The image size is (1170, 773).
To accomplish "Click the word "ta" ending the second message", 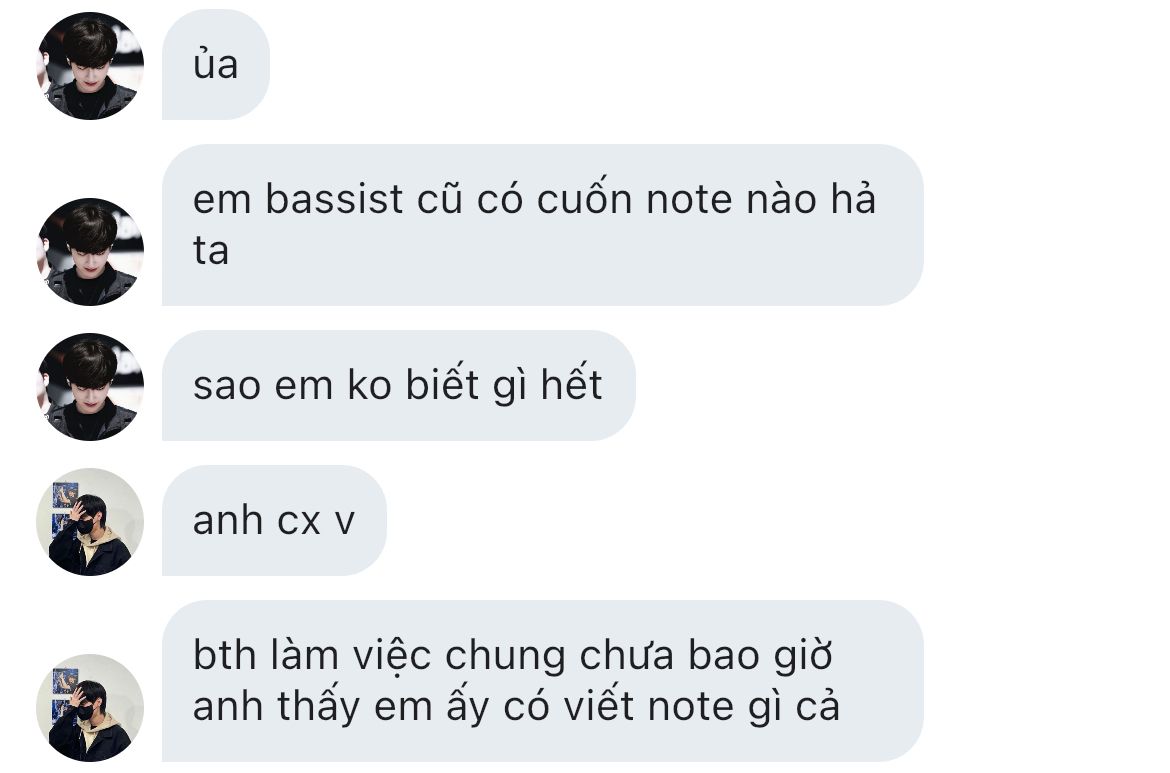I will [x=210, y=251].
